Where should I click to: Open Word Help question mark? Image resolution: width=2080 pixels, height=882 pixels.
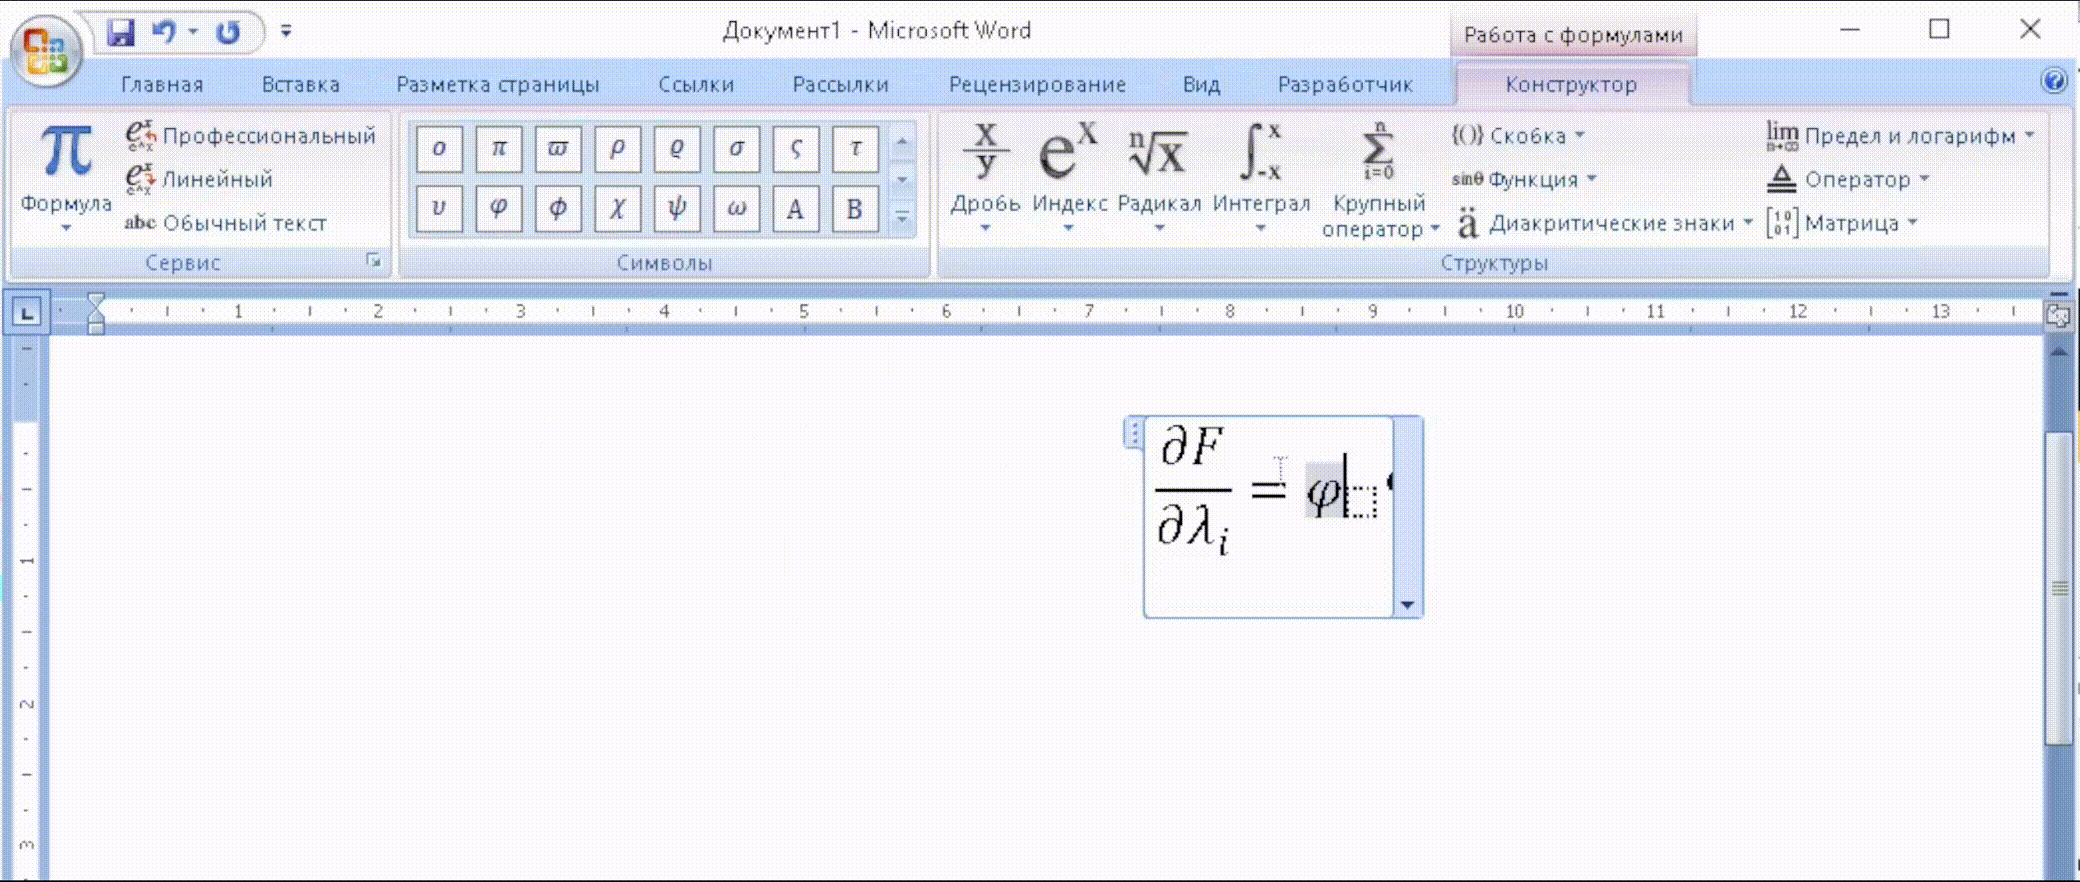[x=2053, y=81]
